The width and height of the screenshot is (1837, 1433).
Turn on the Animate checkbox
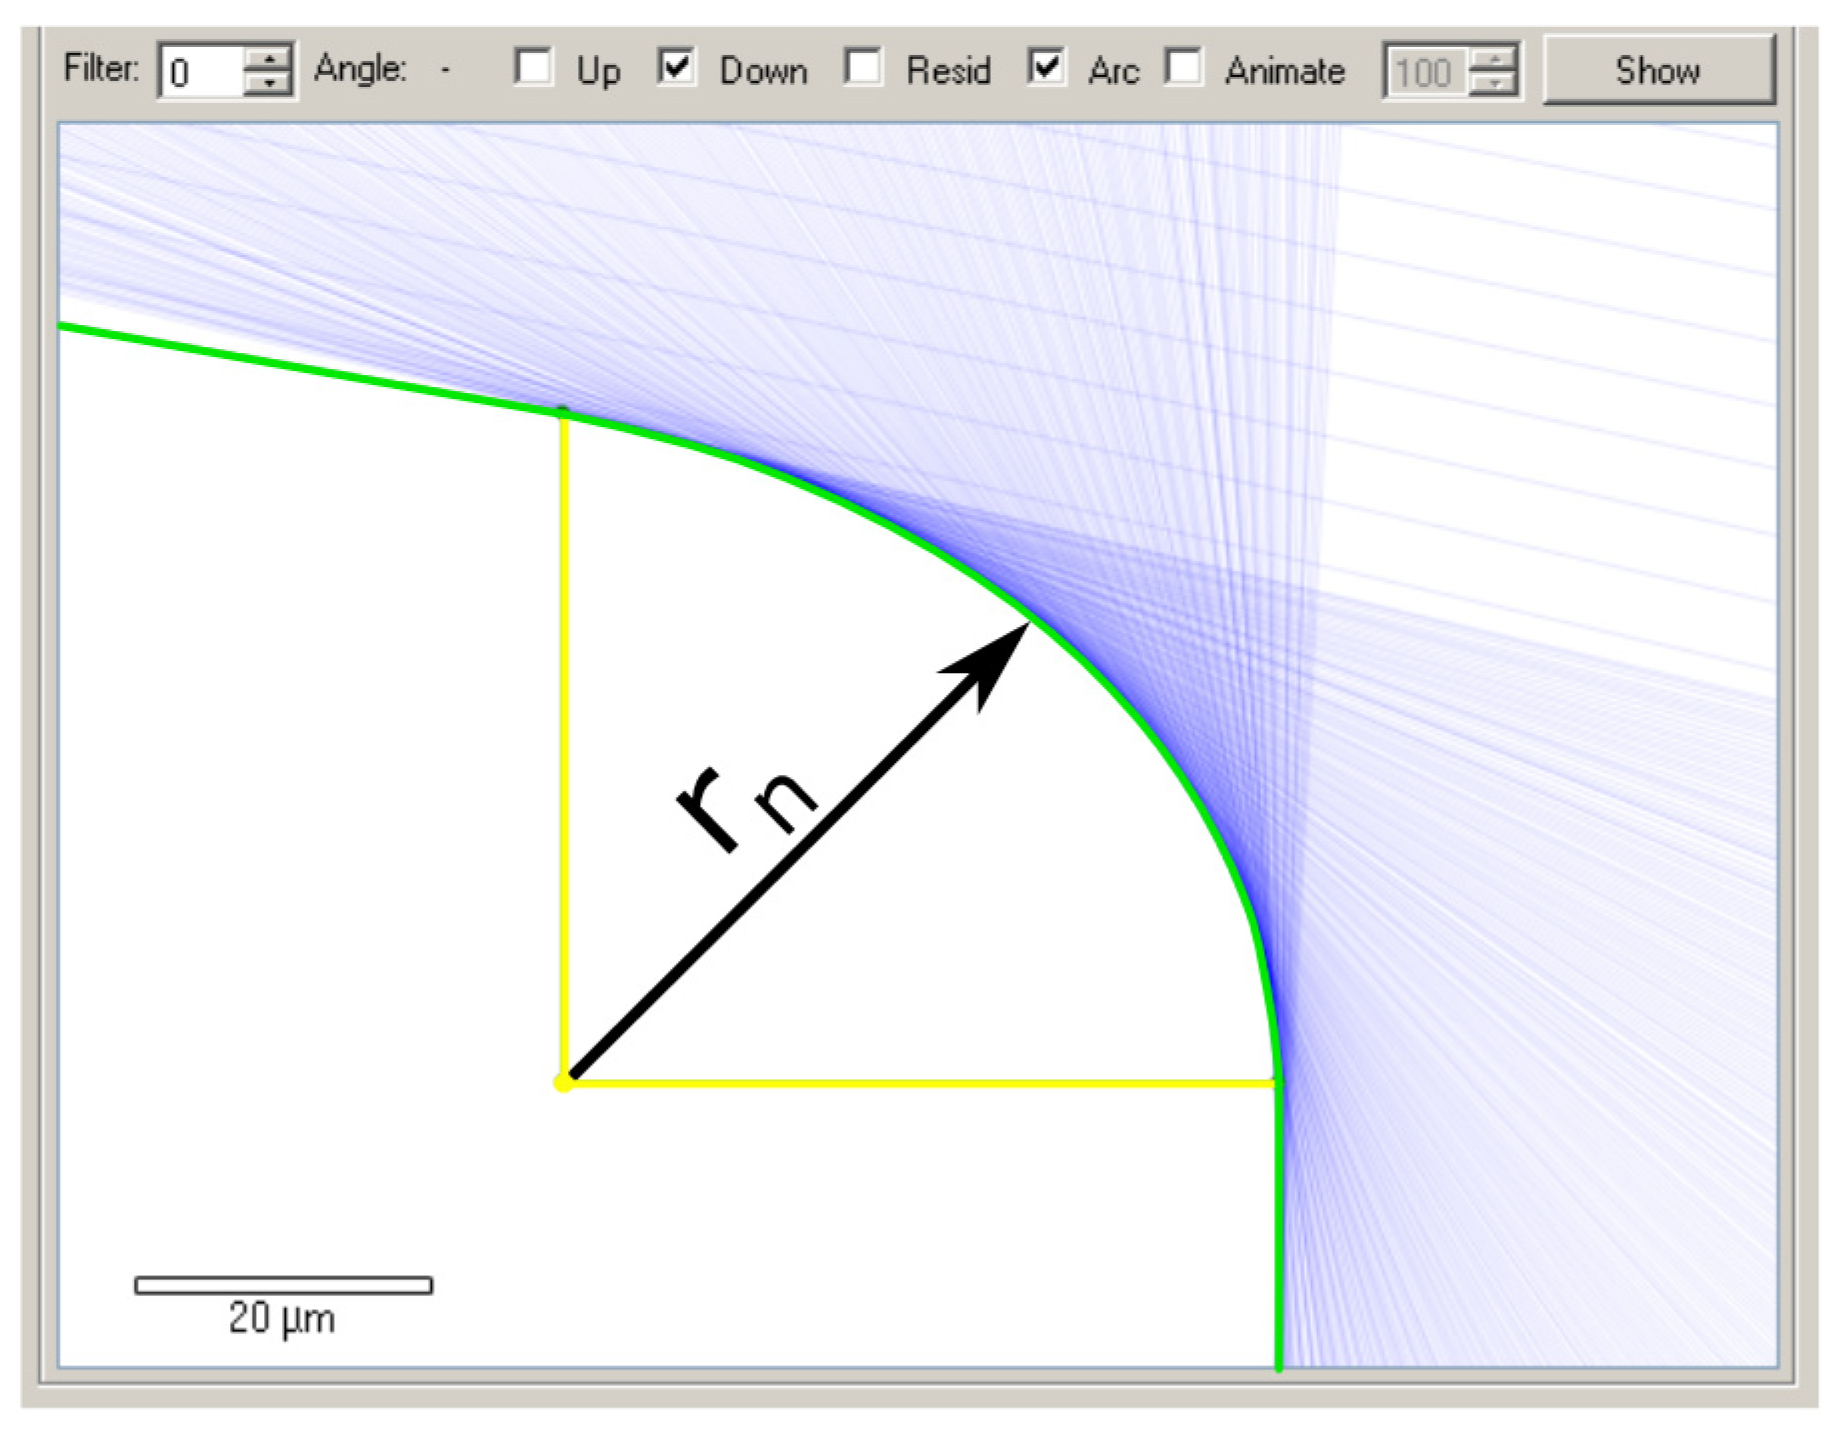pos(1183,68)
